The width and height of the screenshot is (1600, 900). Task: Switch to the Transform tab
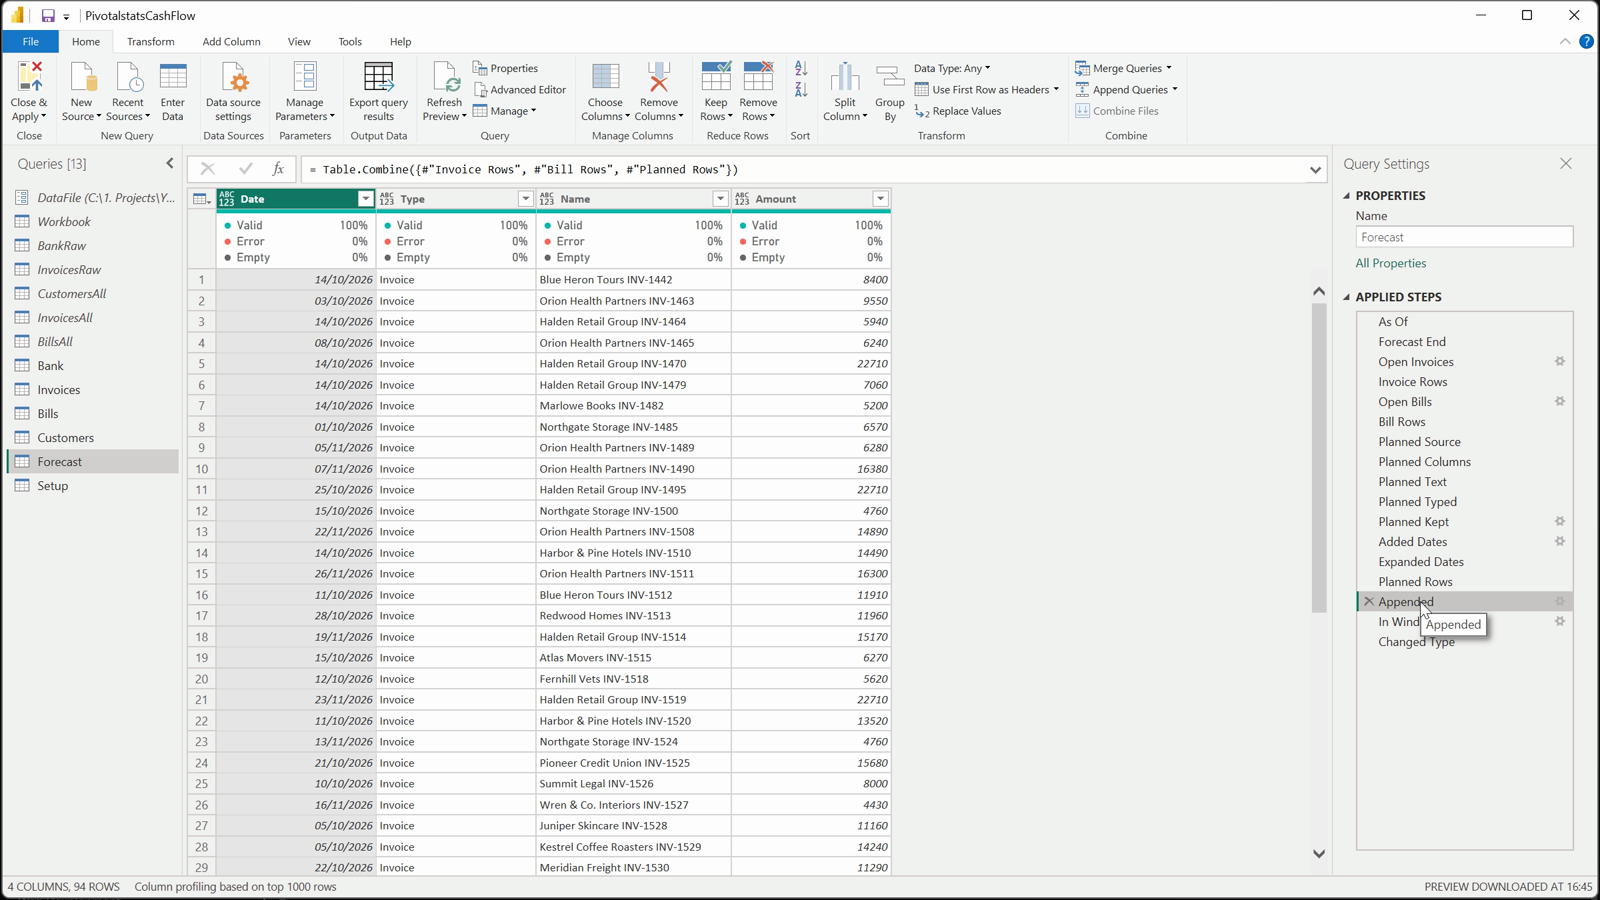coord(151,42)
